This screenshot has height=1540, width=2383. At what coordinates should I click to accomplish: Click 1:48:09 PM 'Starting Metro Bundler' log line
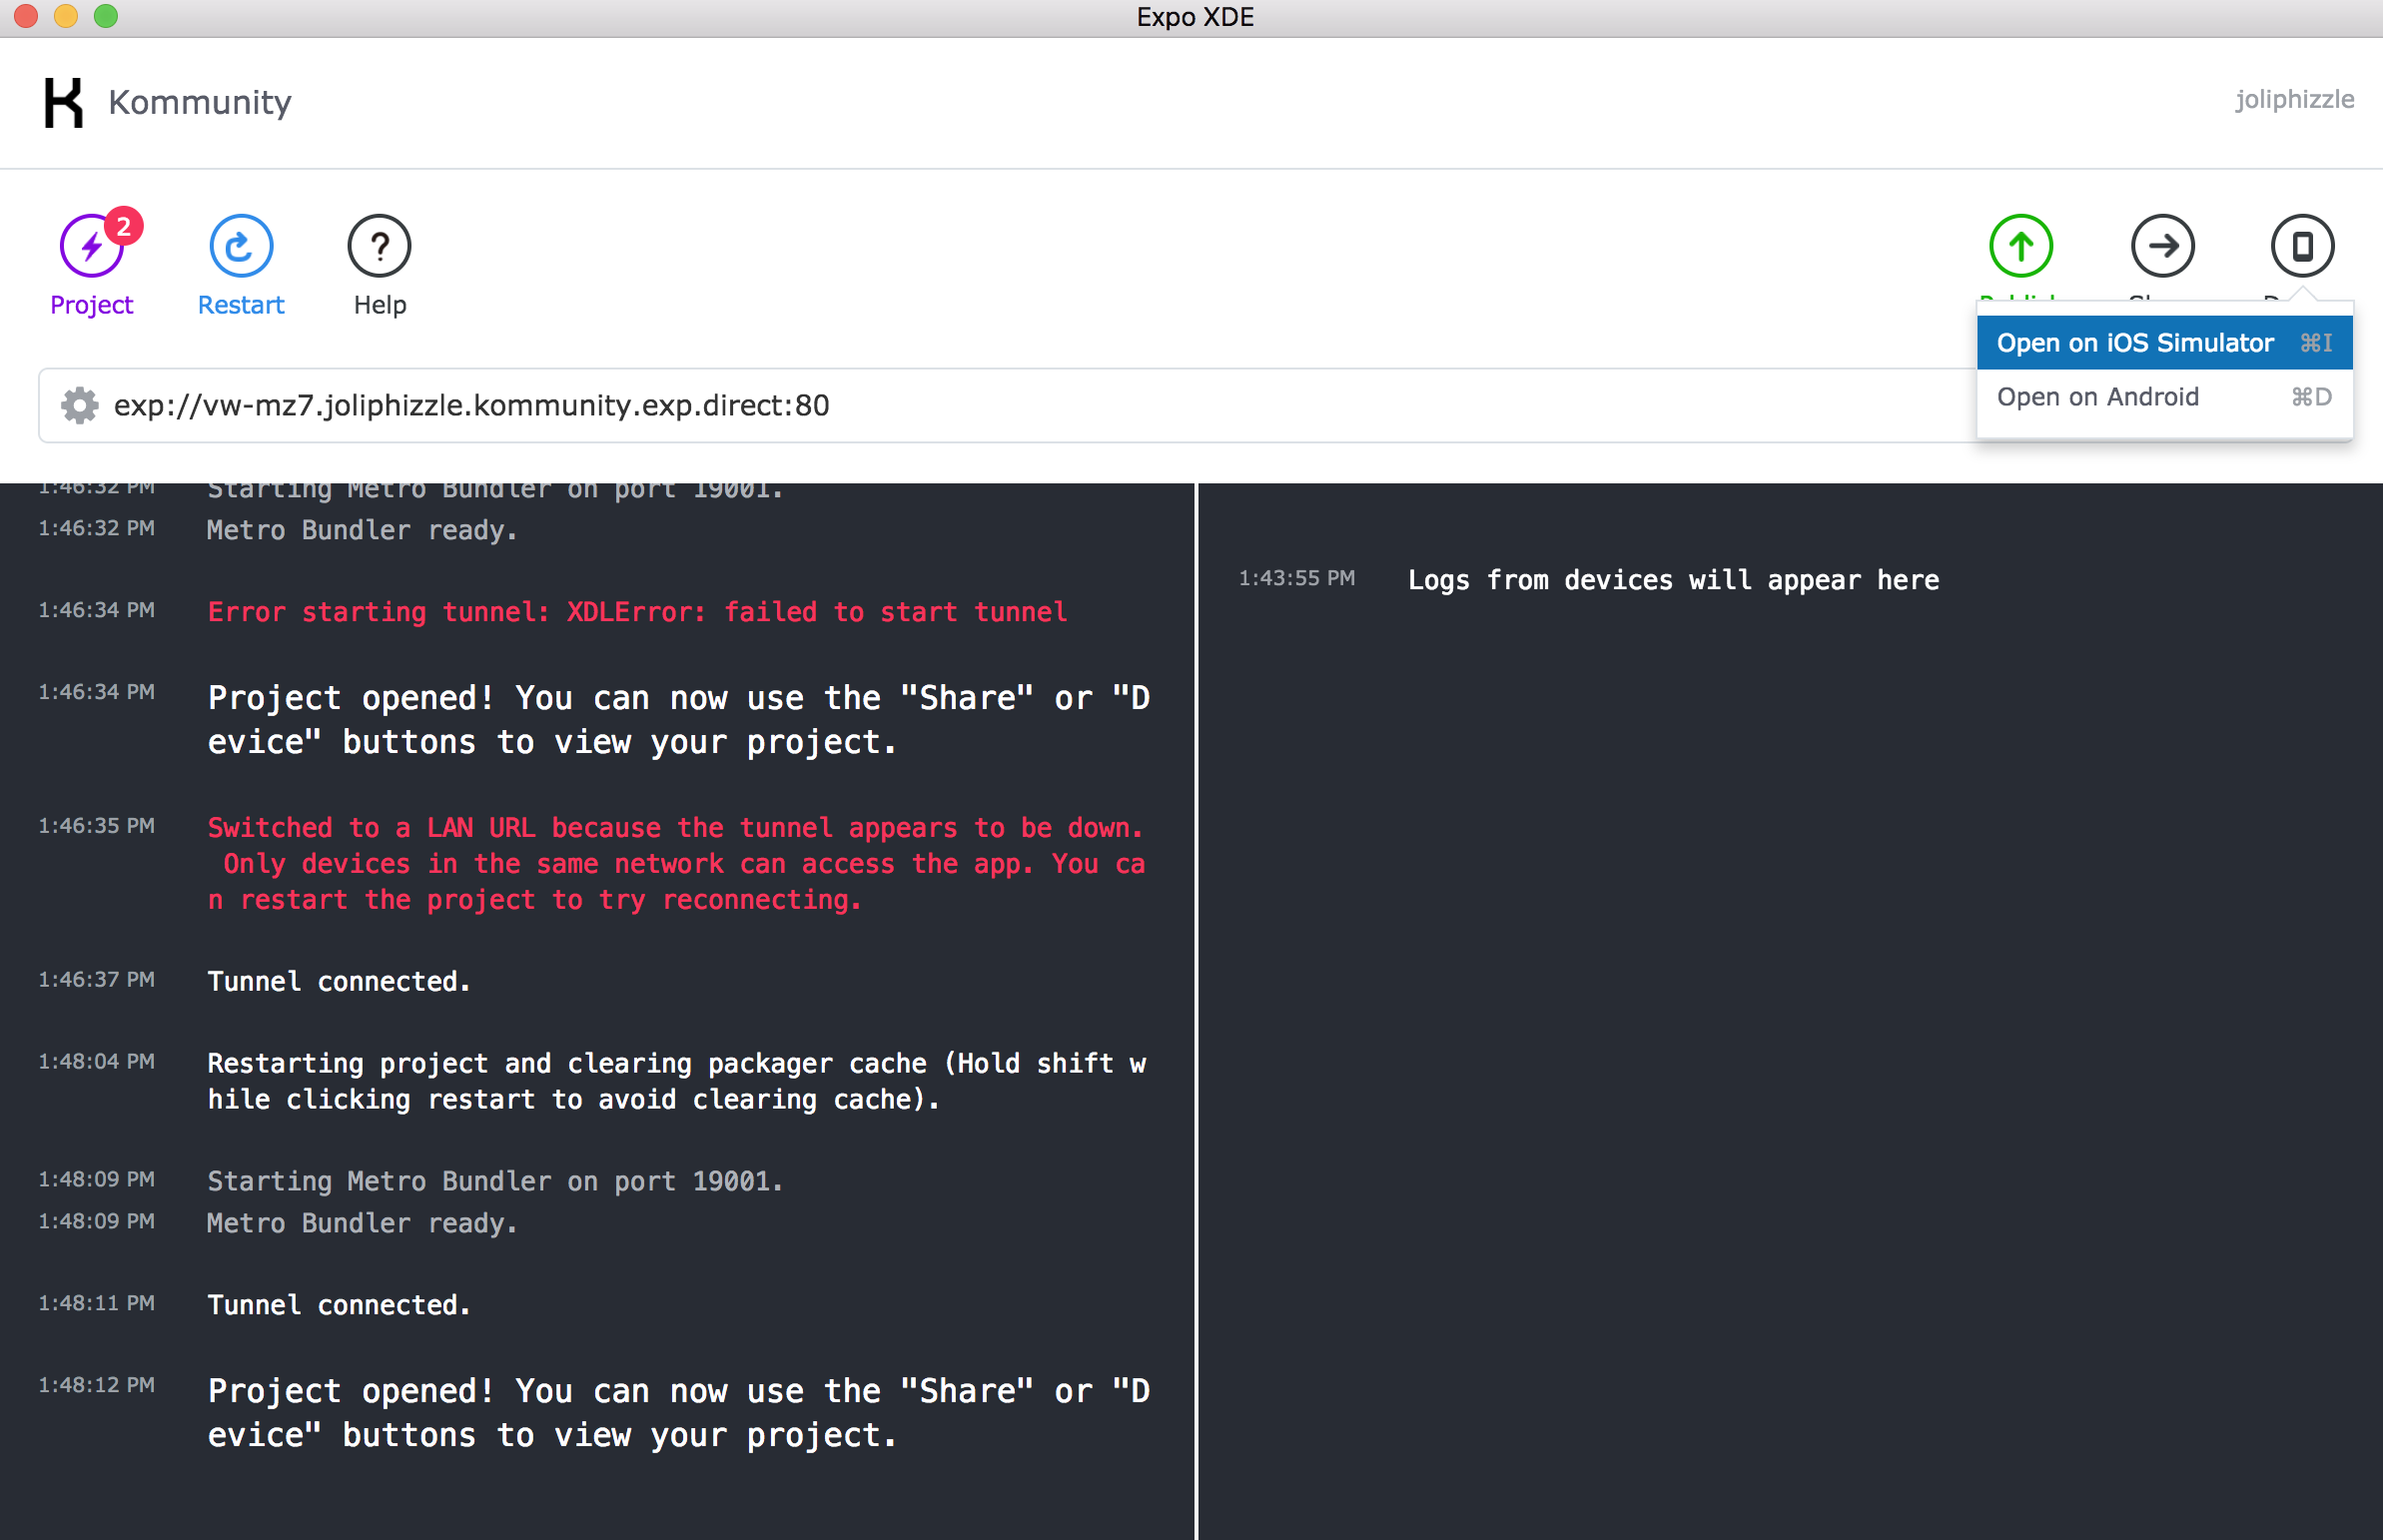point(495,1181)
